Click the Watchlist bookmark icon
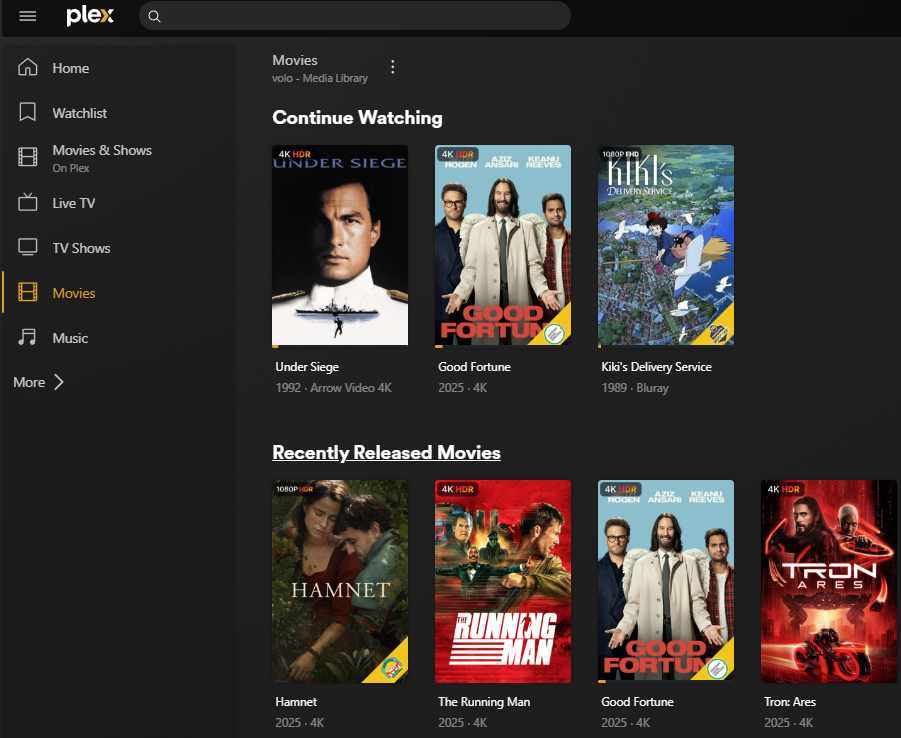This screenshot has height=738, width=901. tap(28, 112)
